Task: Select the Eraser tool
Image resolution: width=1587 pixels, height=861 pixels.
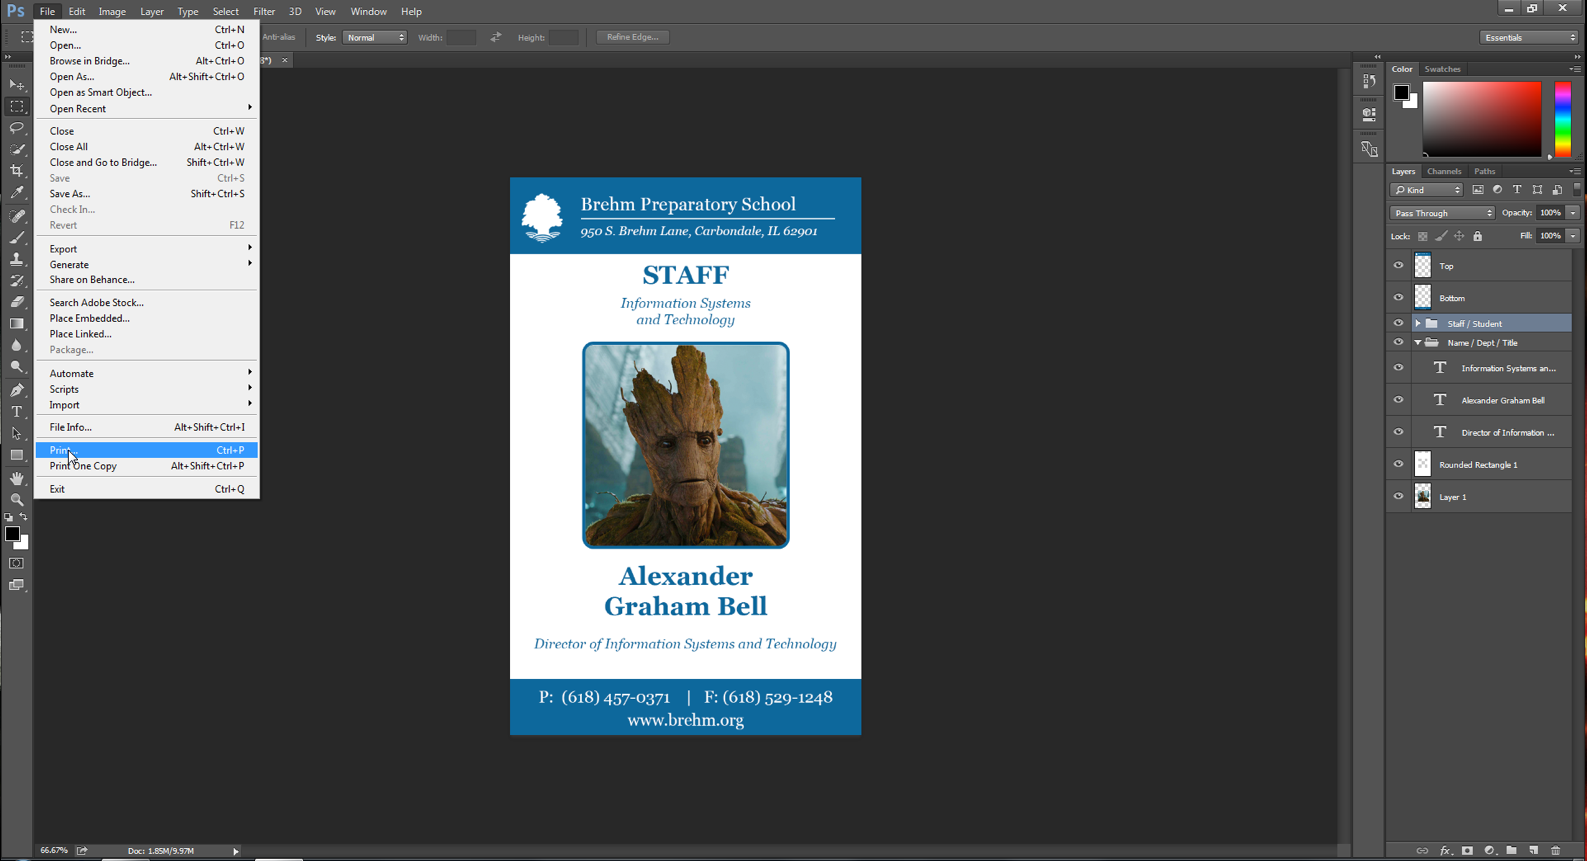Action: [x=17, y=302]
